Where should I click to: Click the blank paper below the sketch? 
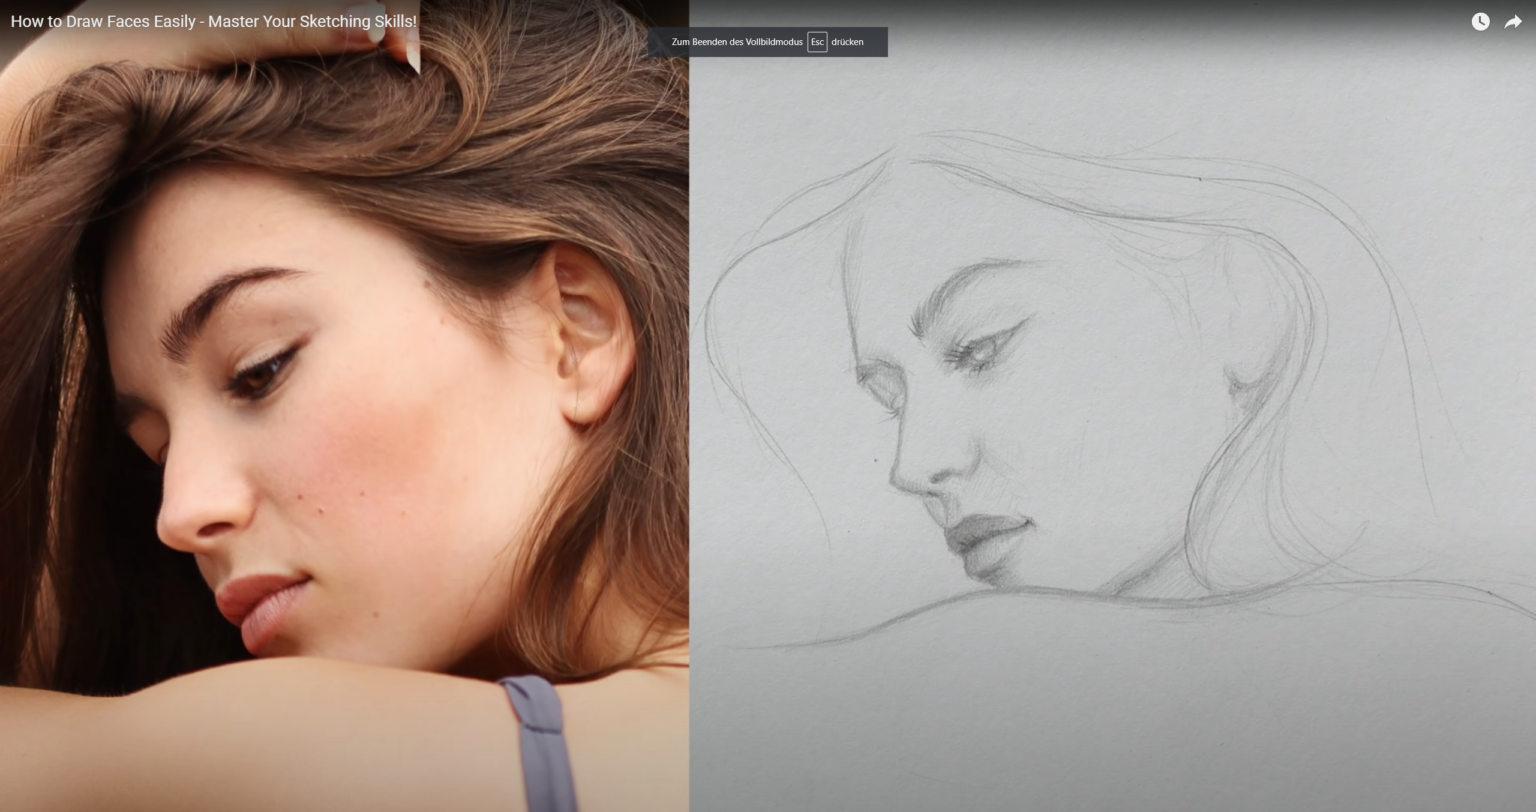tap(1100, 720)
